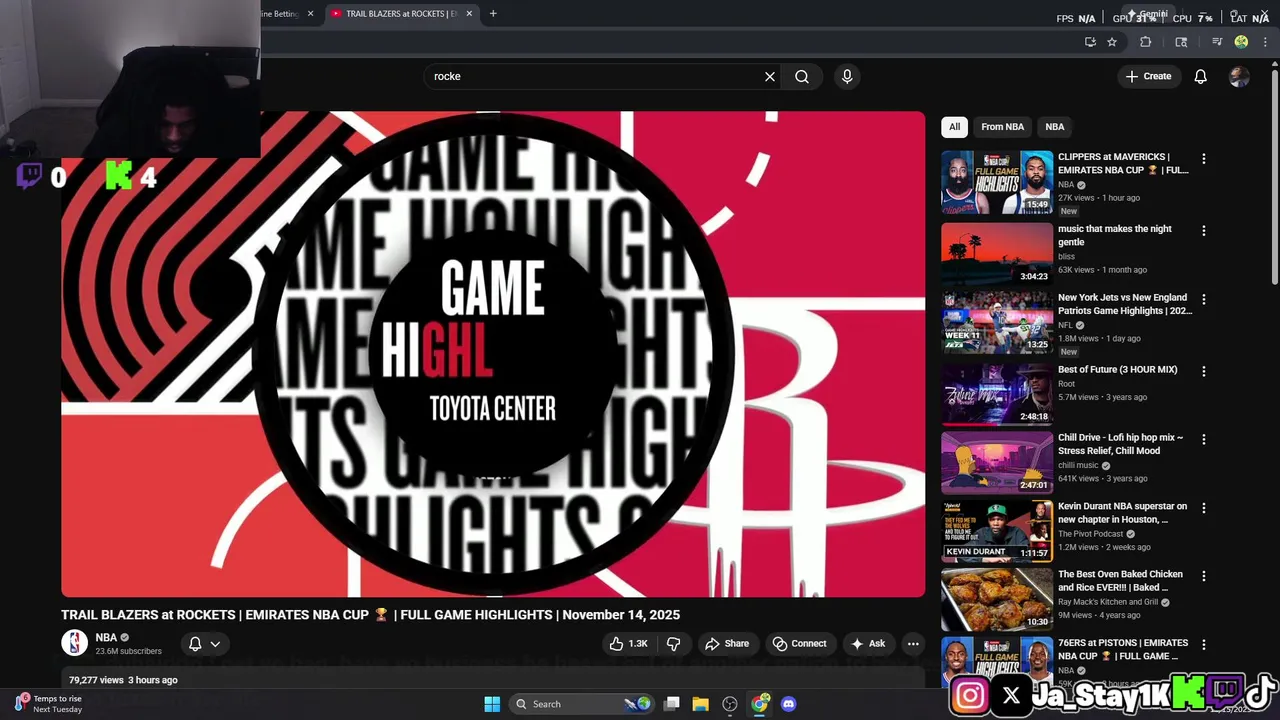Open options menu for Kevin Durant podcast video
1280x720 pixels.
point(1204,508)
